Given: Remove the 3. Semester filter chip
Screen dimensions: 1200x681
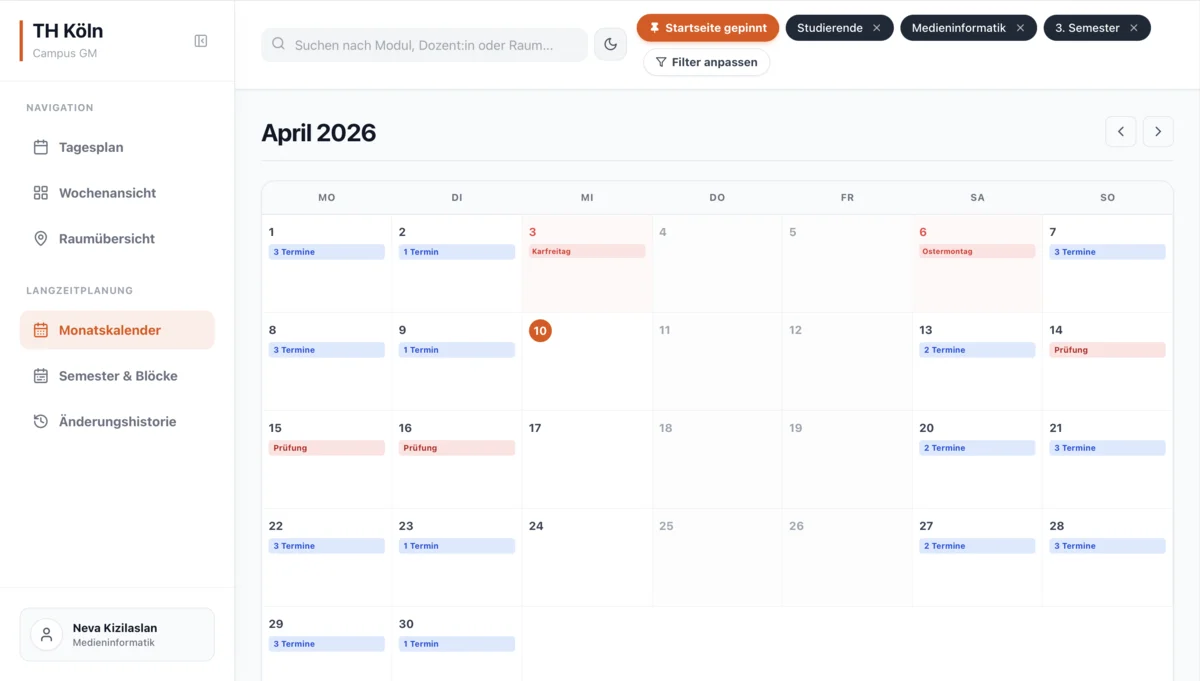Looking at the screenshot, I should pos(1134,28).
